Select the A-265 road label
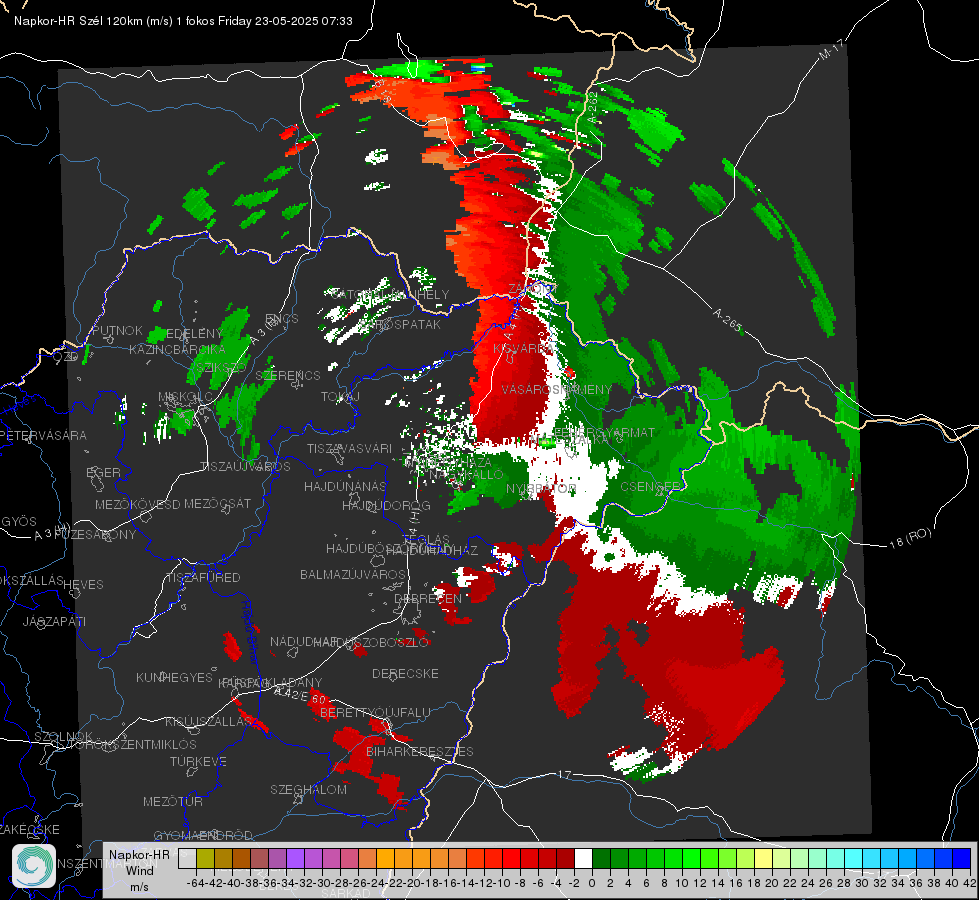 point(727,320)
